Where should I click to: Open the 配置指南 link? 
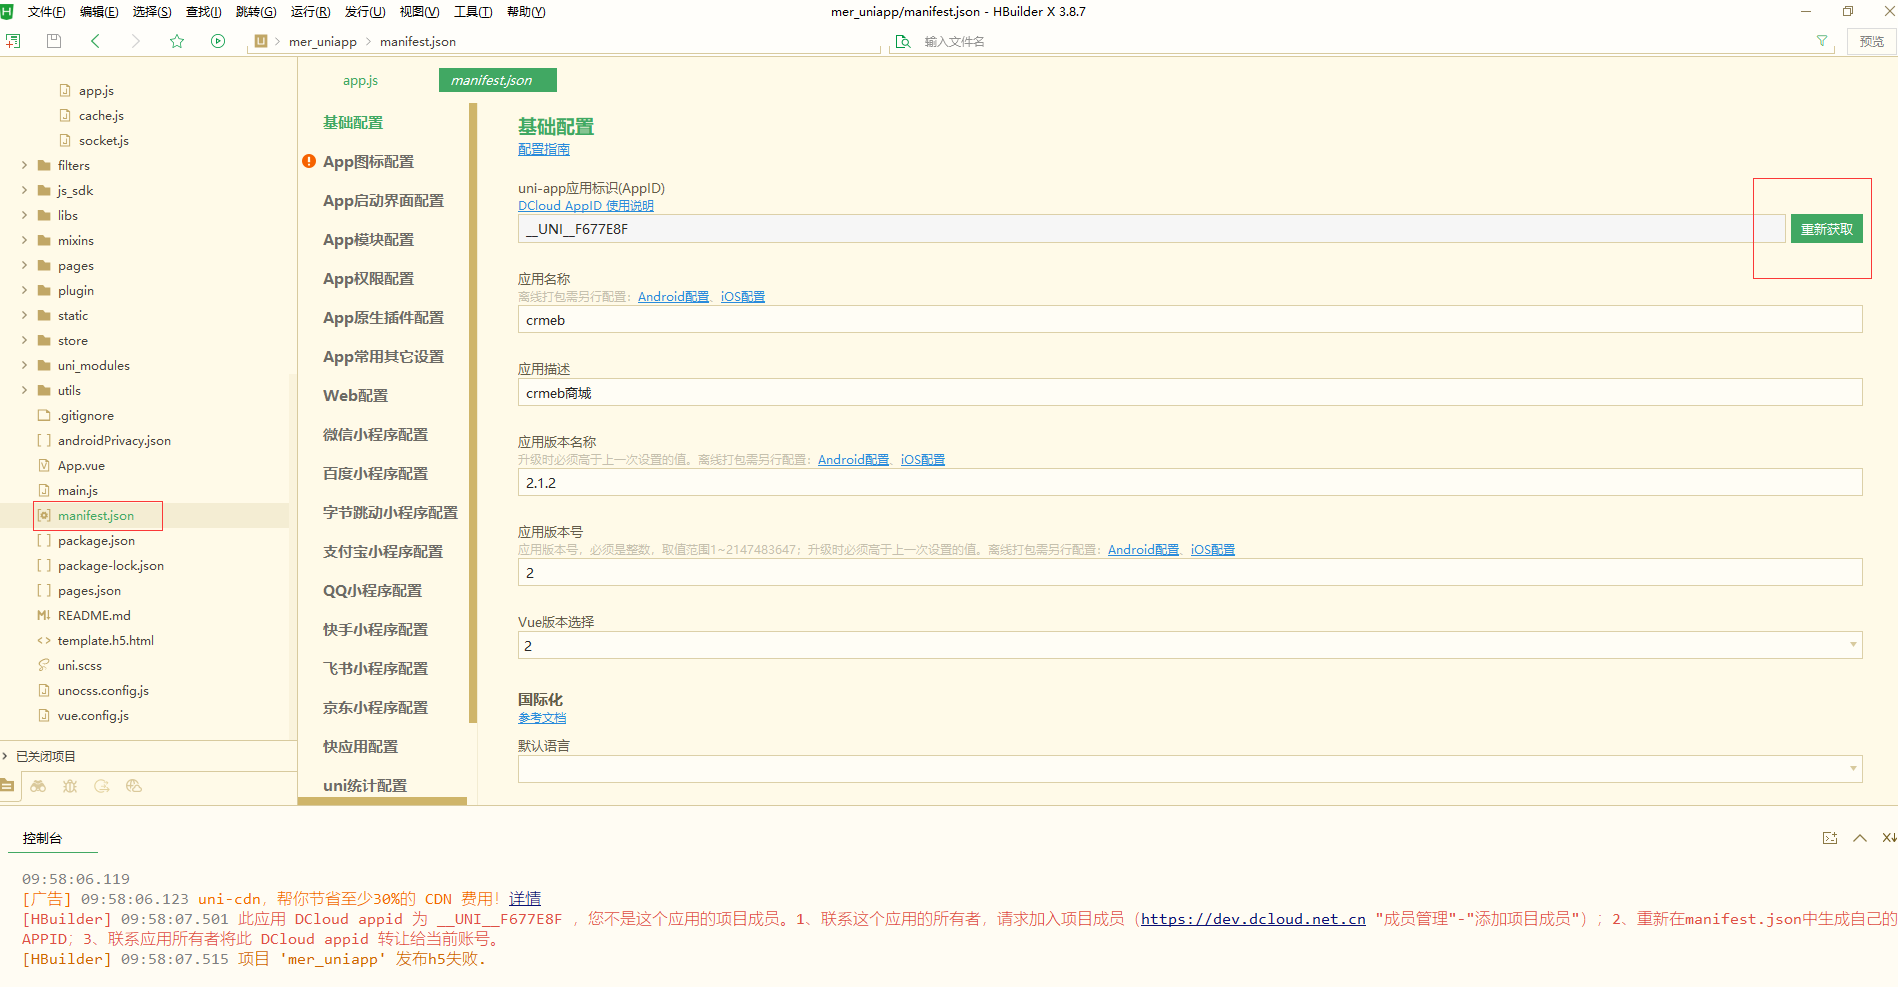coord(544,149)
